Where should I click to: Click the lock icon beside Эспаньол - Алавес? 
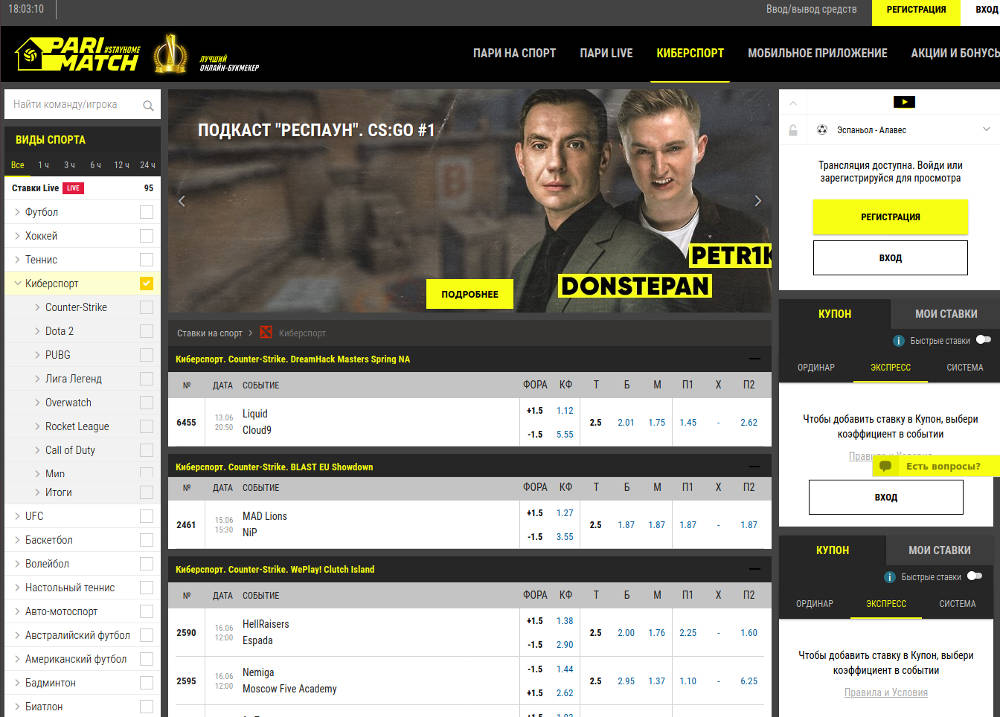[793, 130]
